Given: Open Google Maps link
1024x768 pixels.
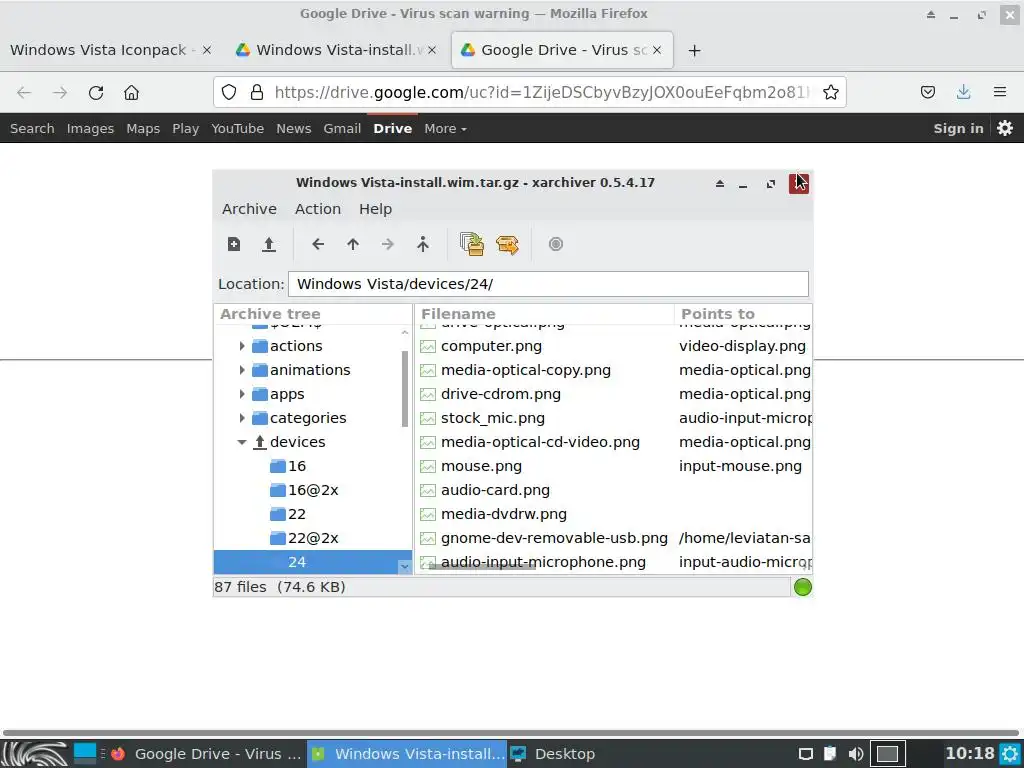Looking at the screenshot, I should point(143,129).
